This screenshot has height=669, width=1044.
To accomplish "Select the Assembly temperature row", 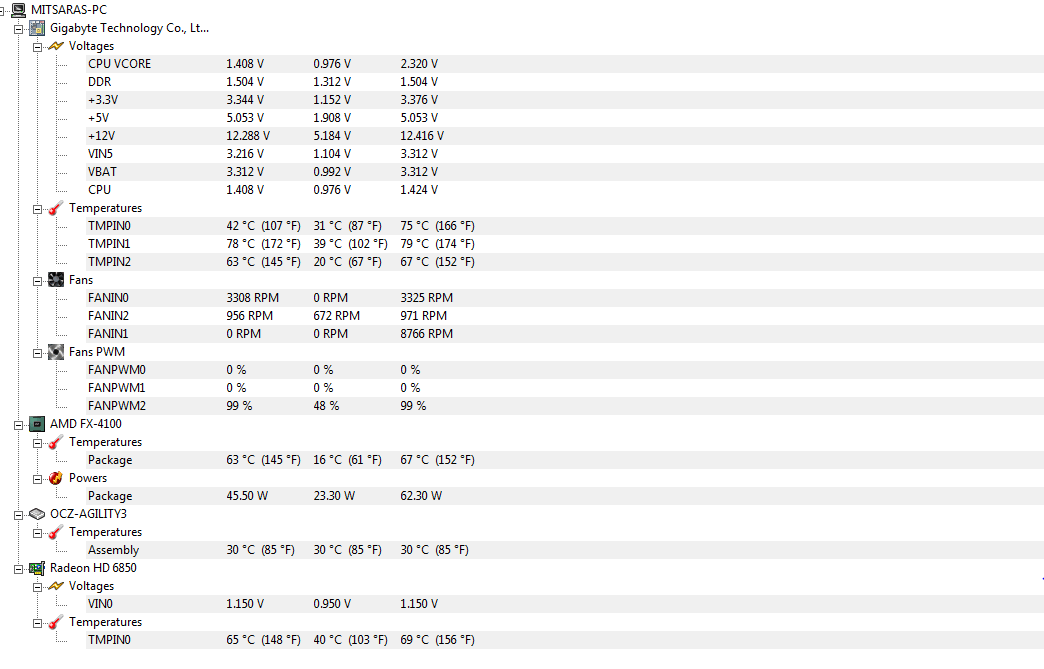I will 565,550.
